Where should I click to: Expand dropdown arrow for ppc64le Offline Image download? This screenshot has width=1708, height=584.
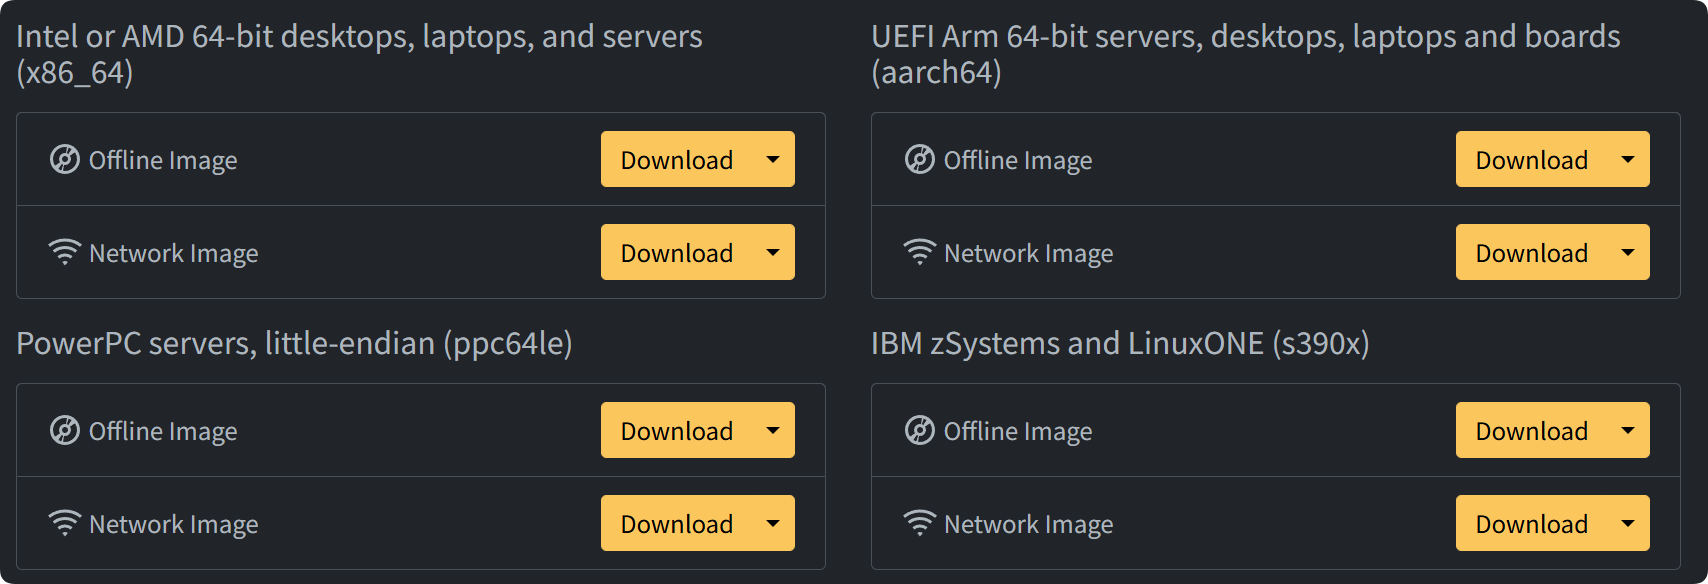(x=773, y=430)
